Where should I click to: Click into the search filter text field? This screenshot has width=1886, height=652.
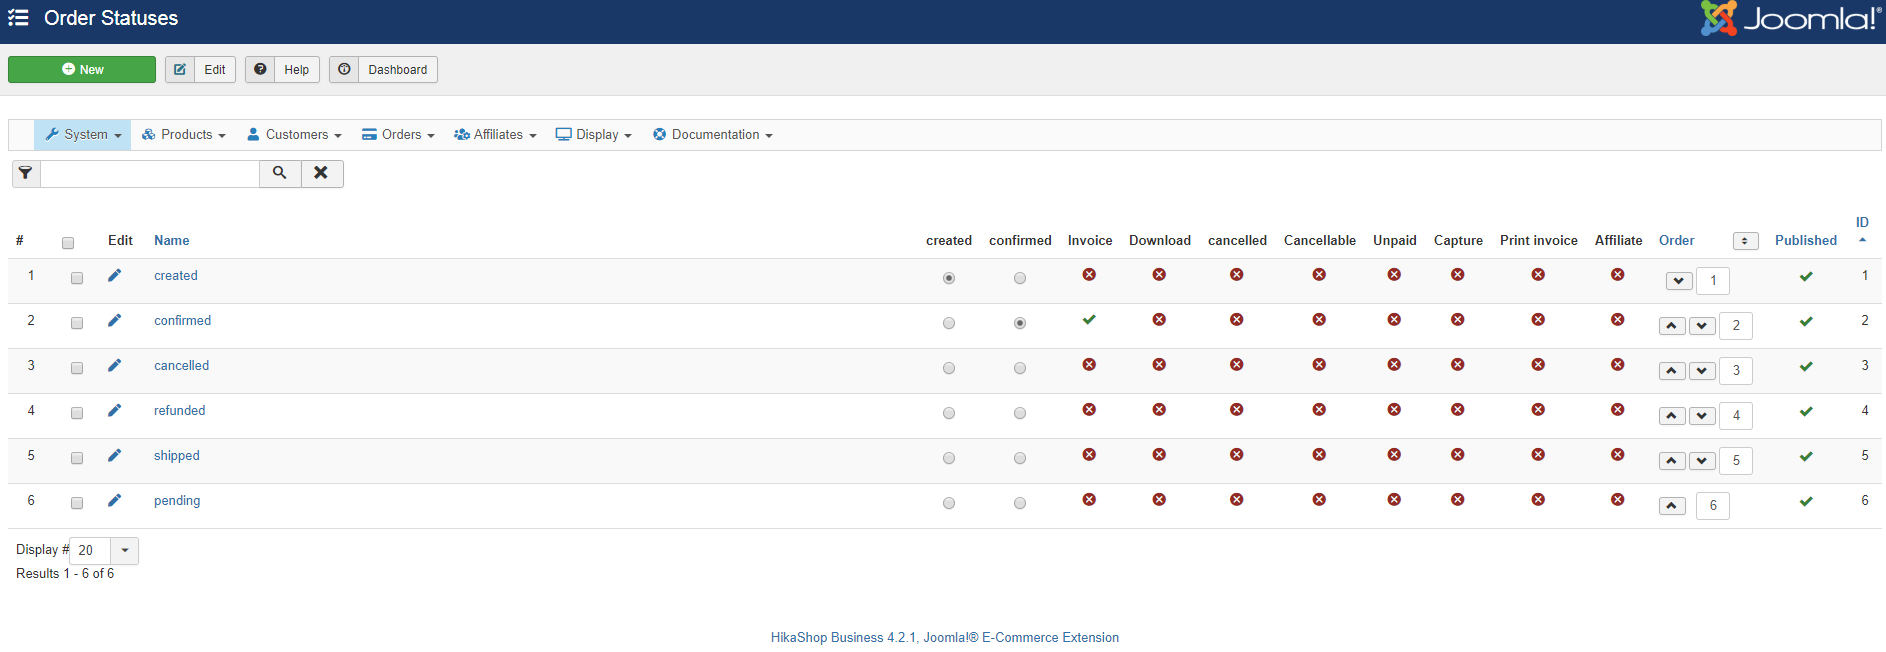pyautogui.click(x=150, y=174)
